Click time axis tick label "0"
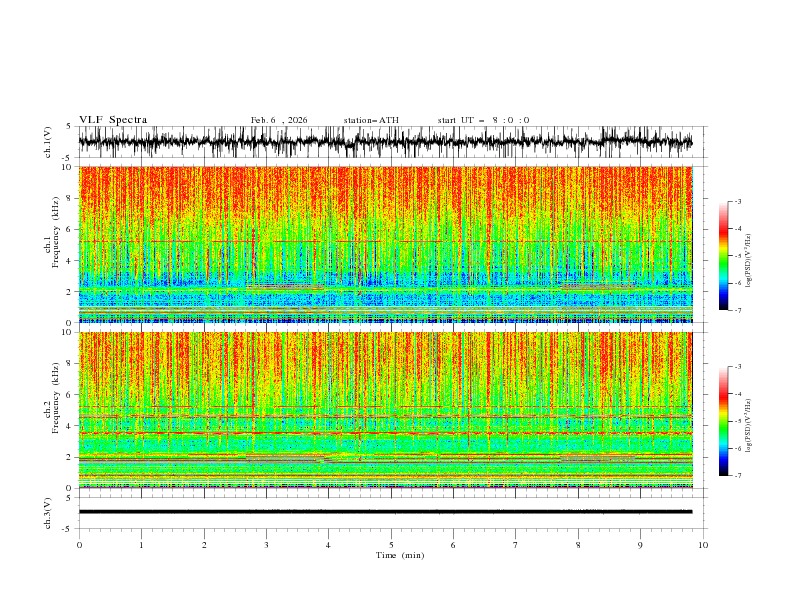The height and width of the screenshot is (612, 792). click(79, 545)
